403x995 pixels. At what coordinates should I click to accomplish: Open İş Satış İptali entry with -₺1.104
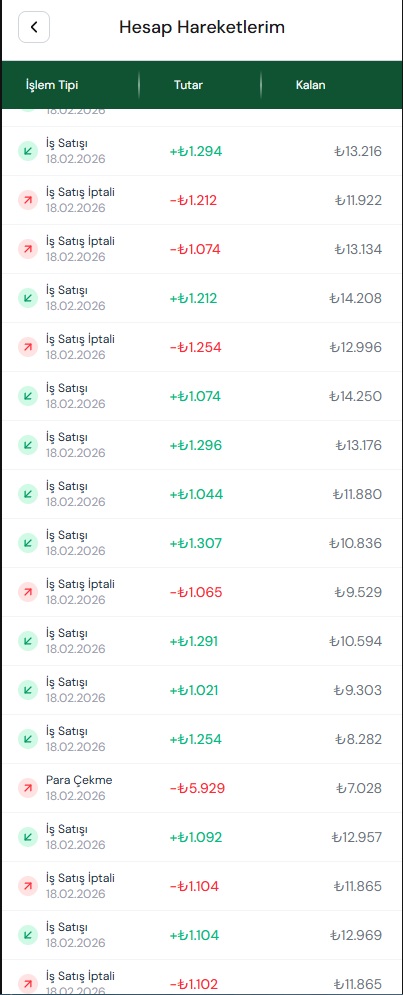click(201, 886)
